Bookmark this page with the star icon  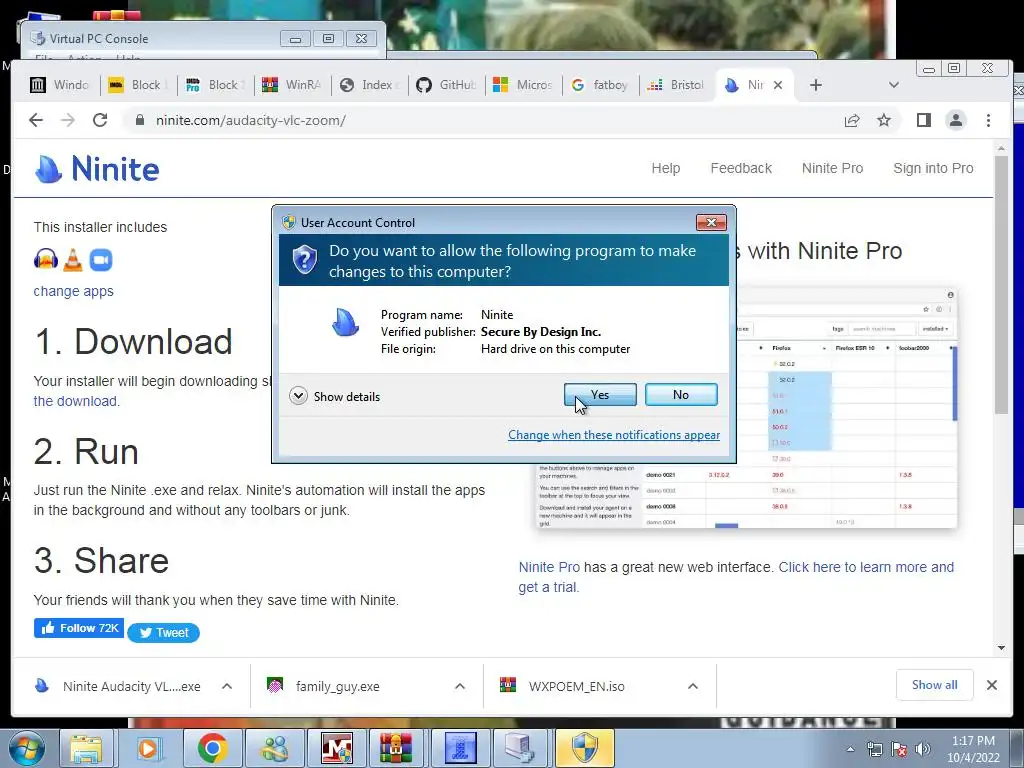[884, 120]
